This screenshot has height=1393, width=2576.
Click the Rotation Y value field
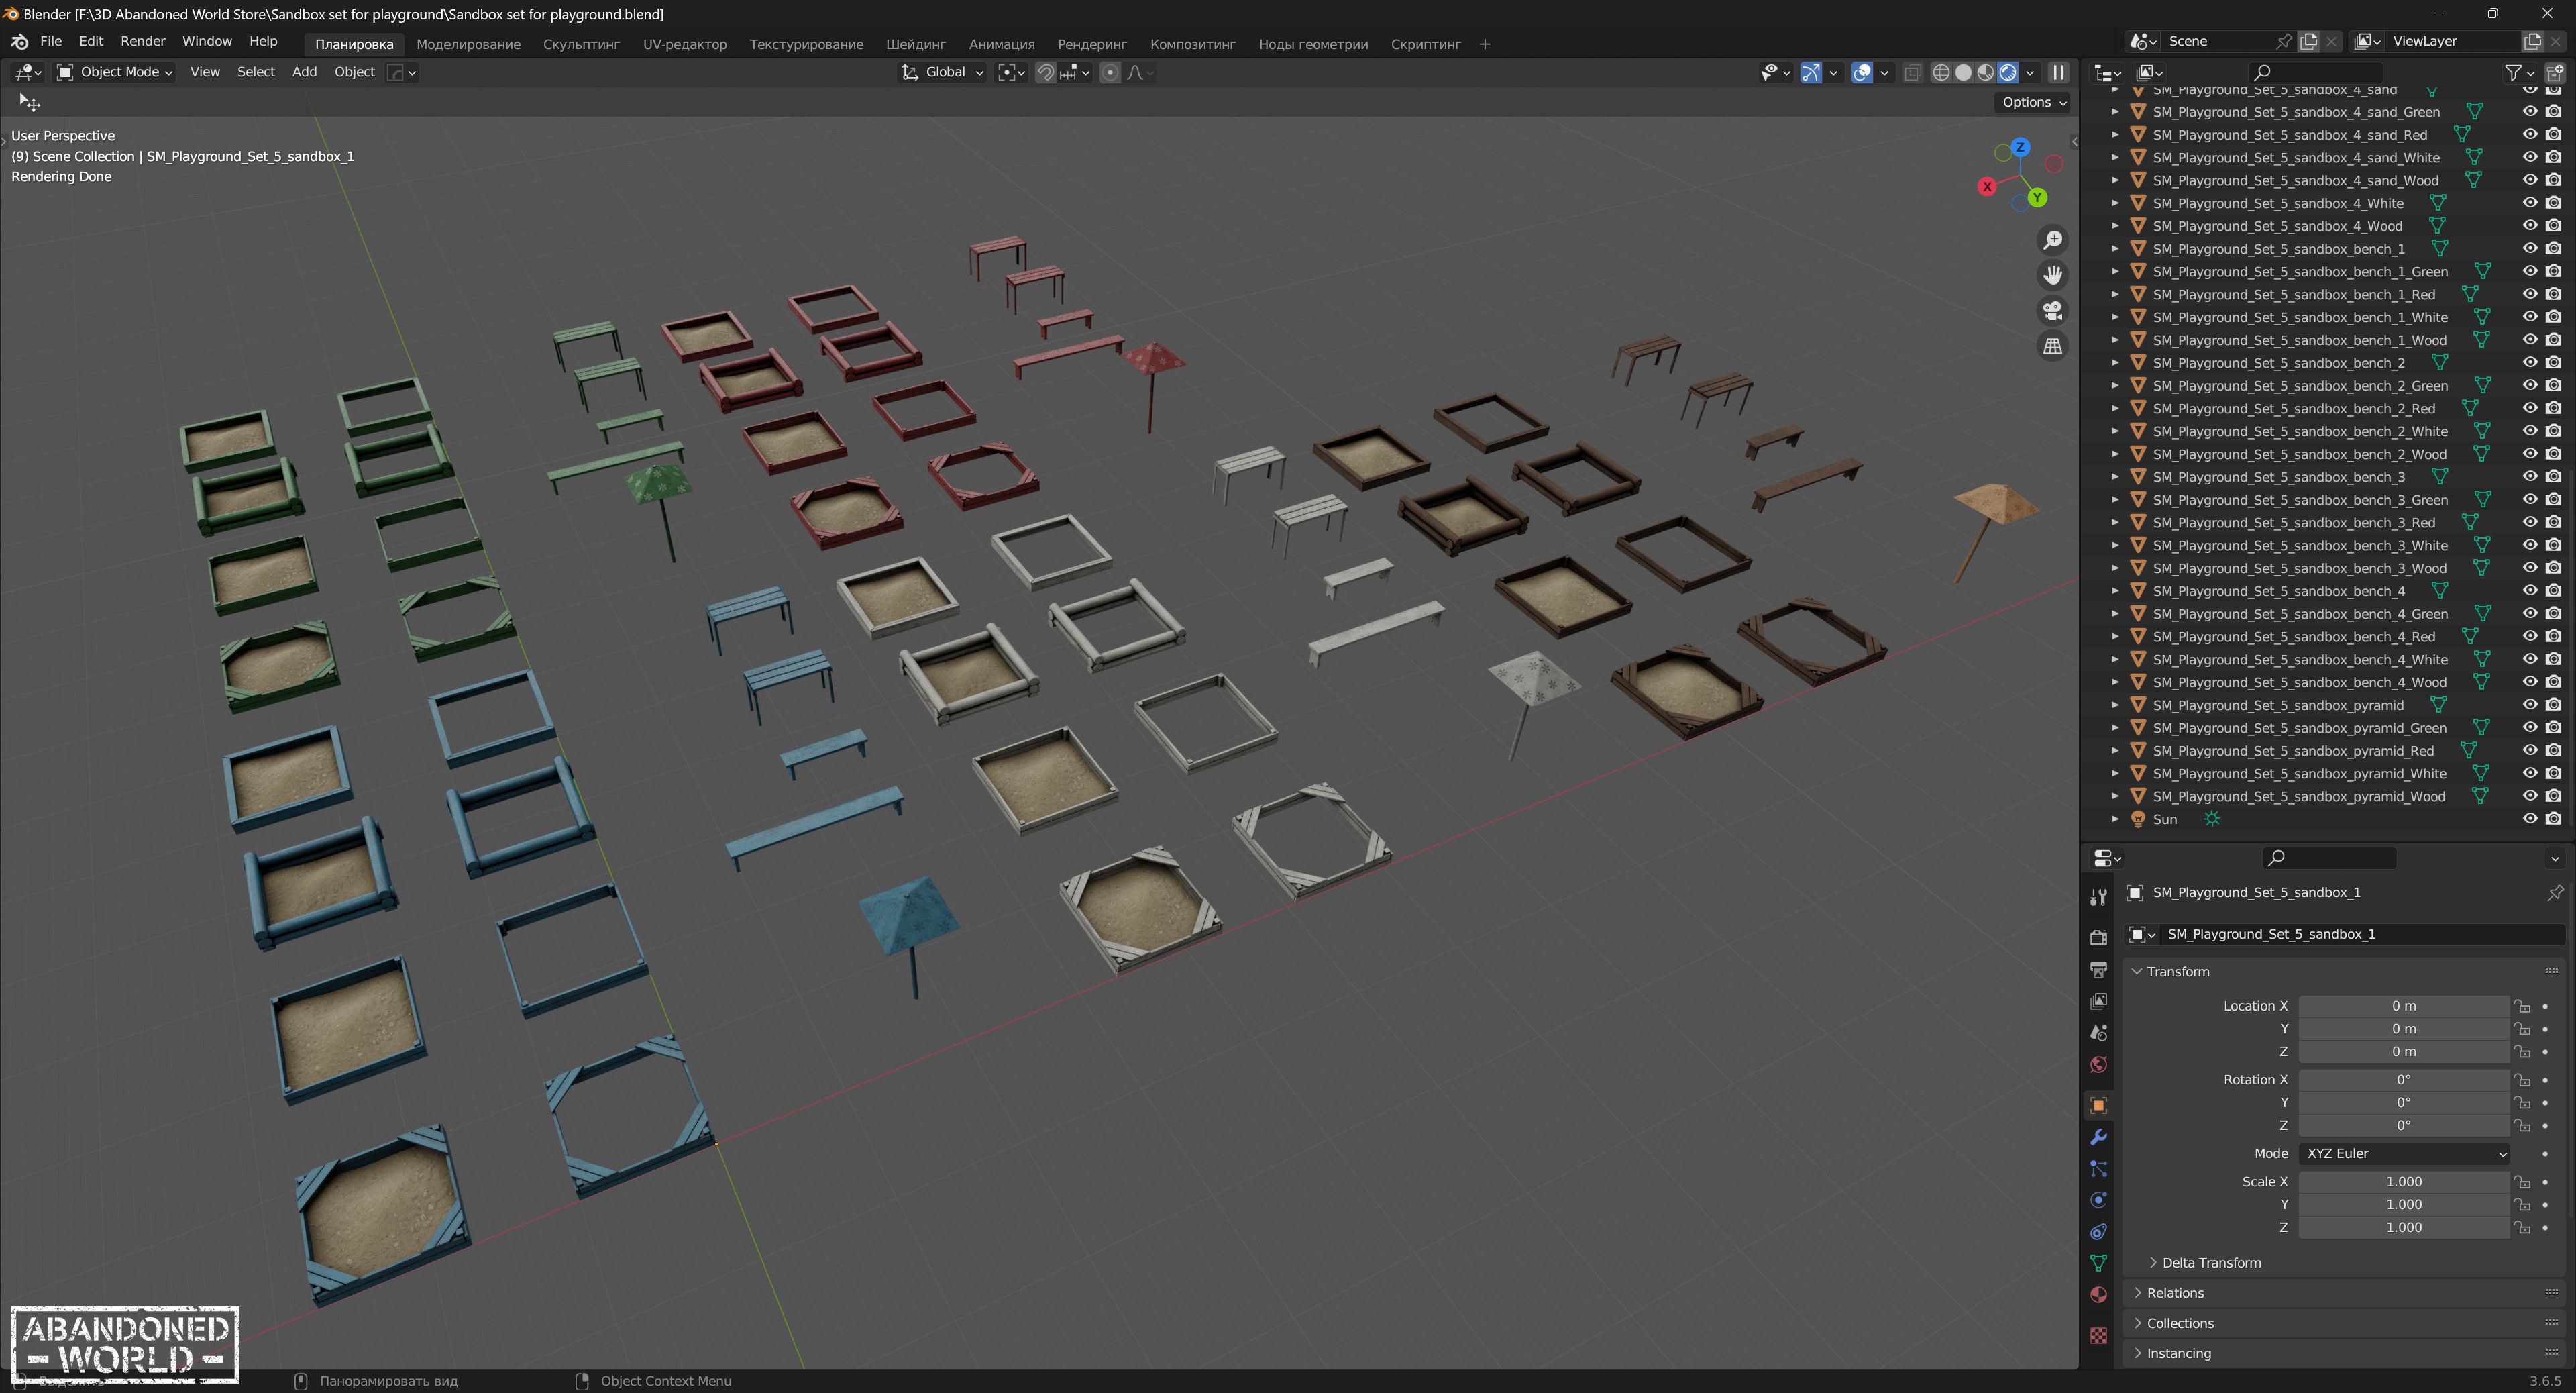pyautogui.click(x=2403, y=1102)
